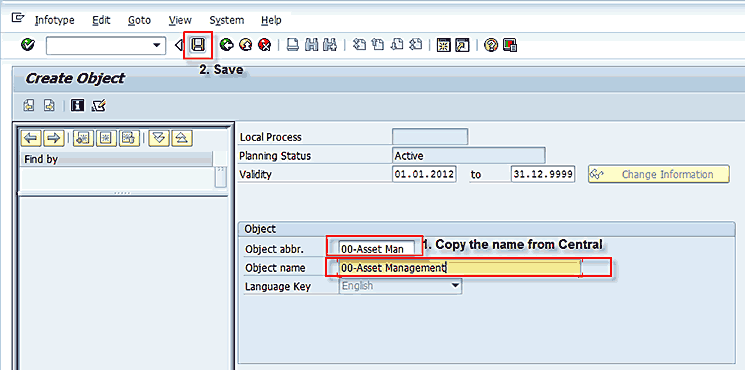
Task: Expand all with the down arrows button
Action: tap(159, 138)
